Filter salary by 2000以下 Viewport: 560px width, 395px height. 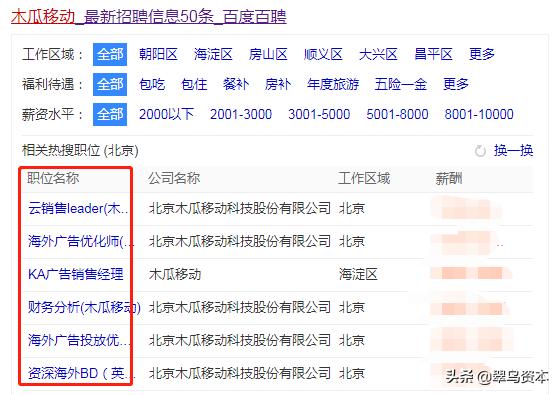coord(166,114)
